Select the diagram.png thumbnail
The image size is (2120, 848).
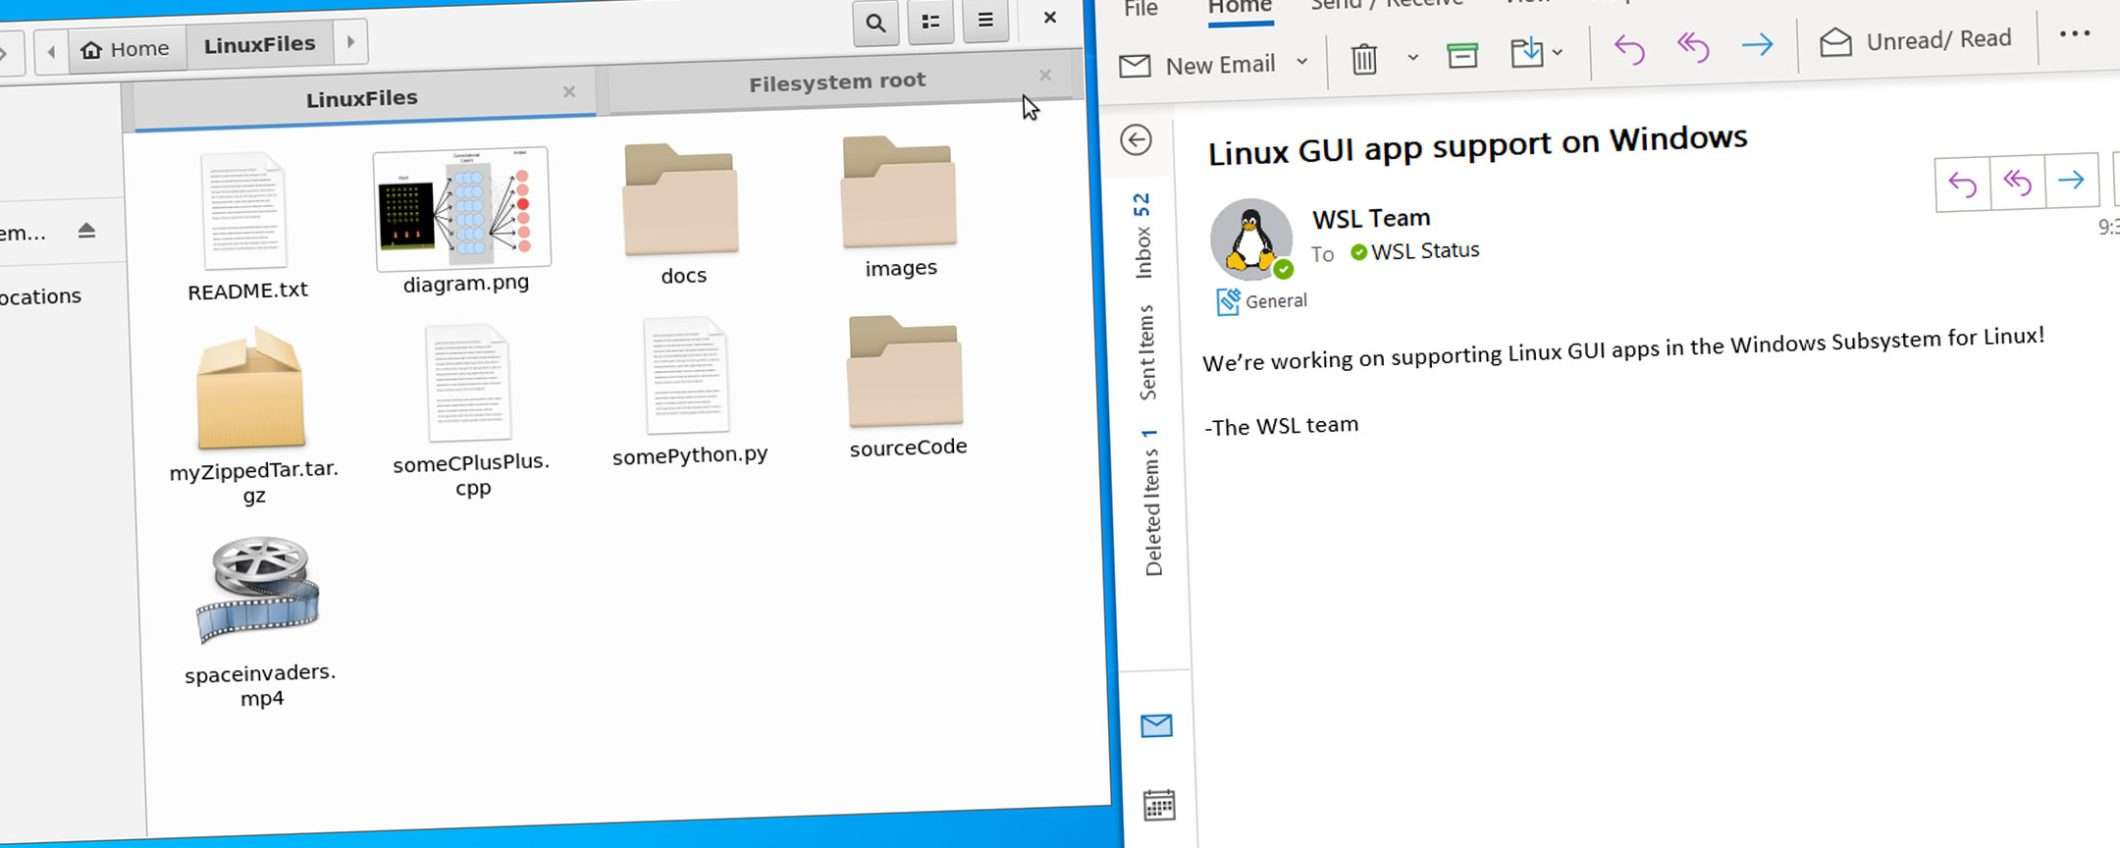click(463, 209)
